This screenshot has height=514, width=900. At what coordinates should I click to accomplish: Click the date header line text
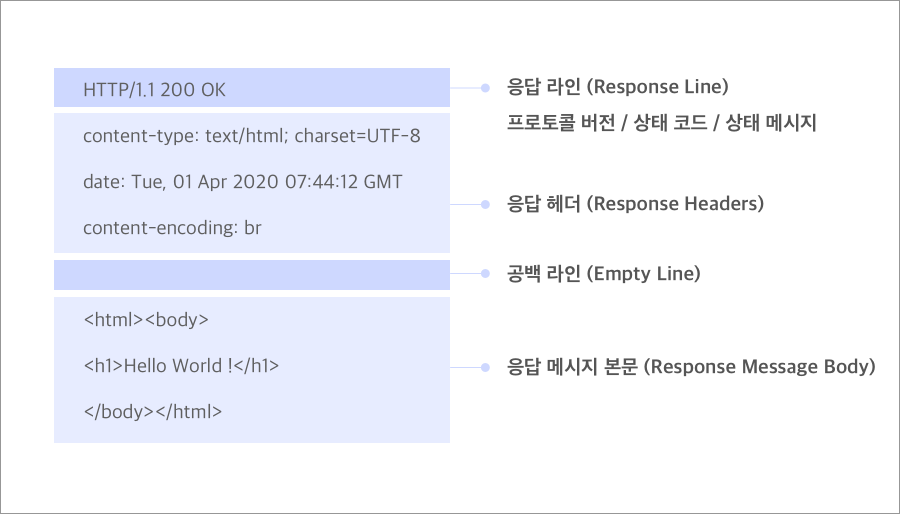[x=243, y=182]
